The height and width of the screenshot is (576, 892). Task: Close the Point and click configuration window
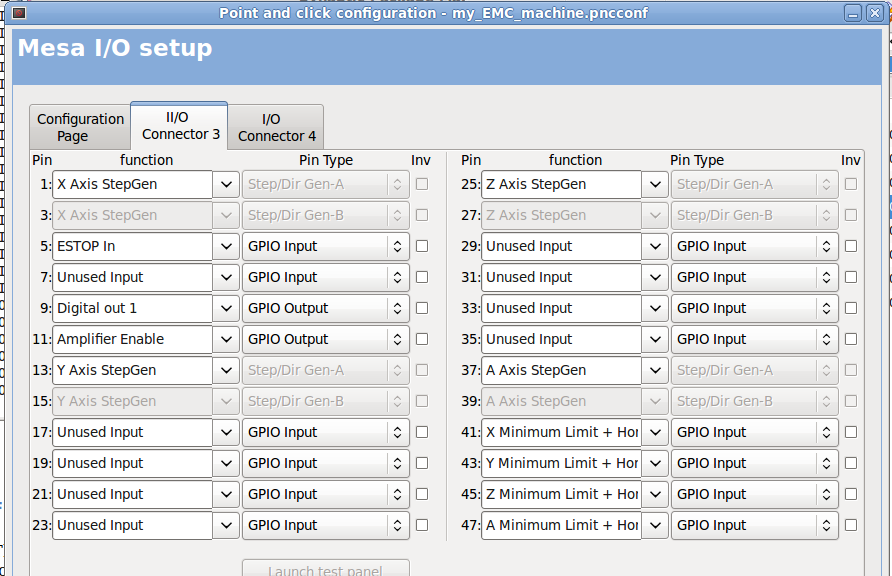(876, 13)
